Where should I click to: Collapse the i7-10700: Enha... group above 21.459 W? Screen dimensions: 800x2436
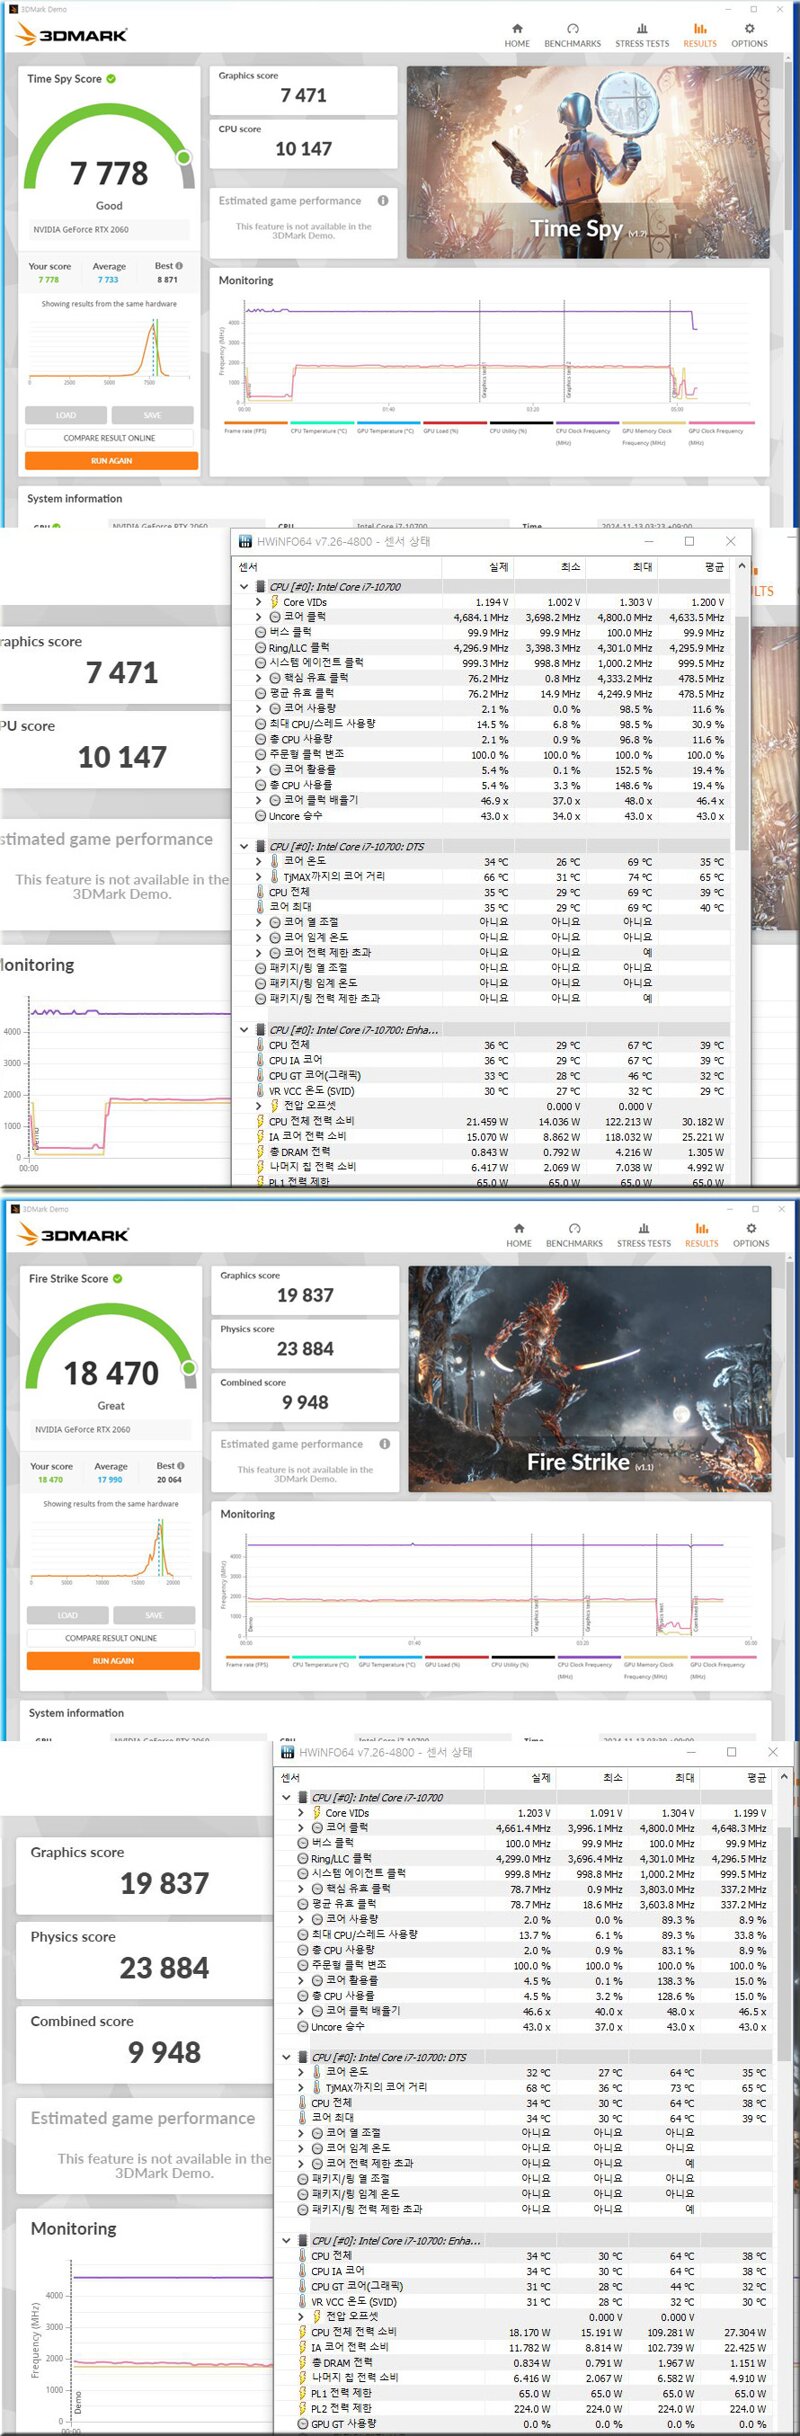pyautogui.click(x=243, y=1029)
